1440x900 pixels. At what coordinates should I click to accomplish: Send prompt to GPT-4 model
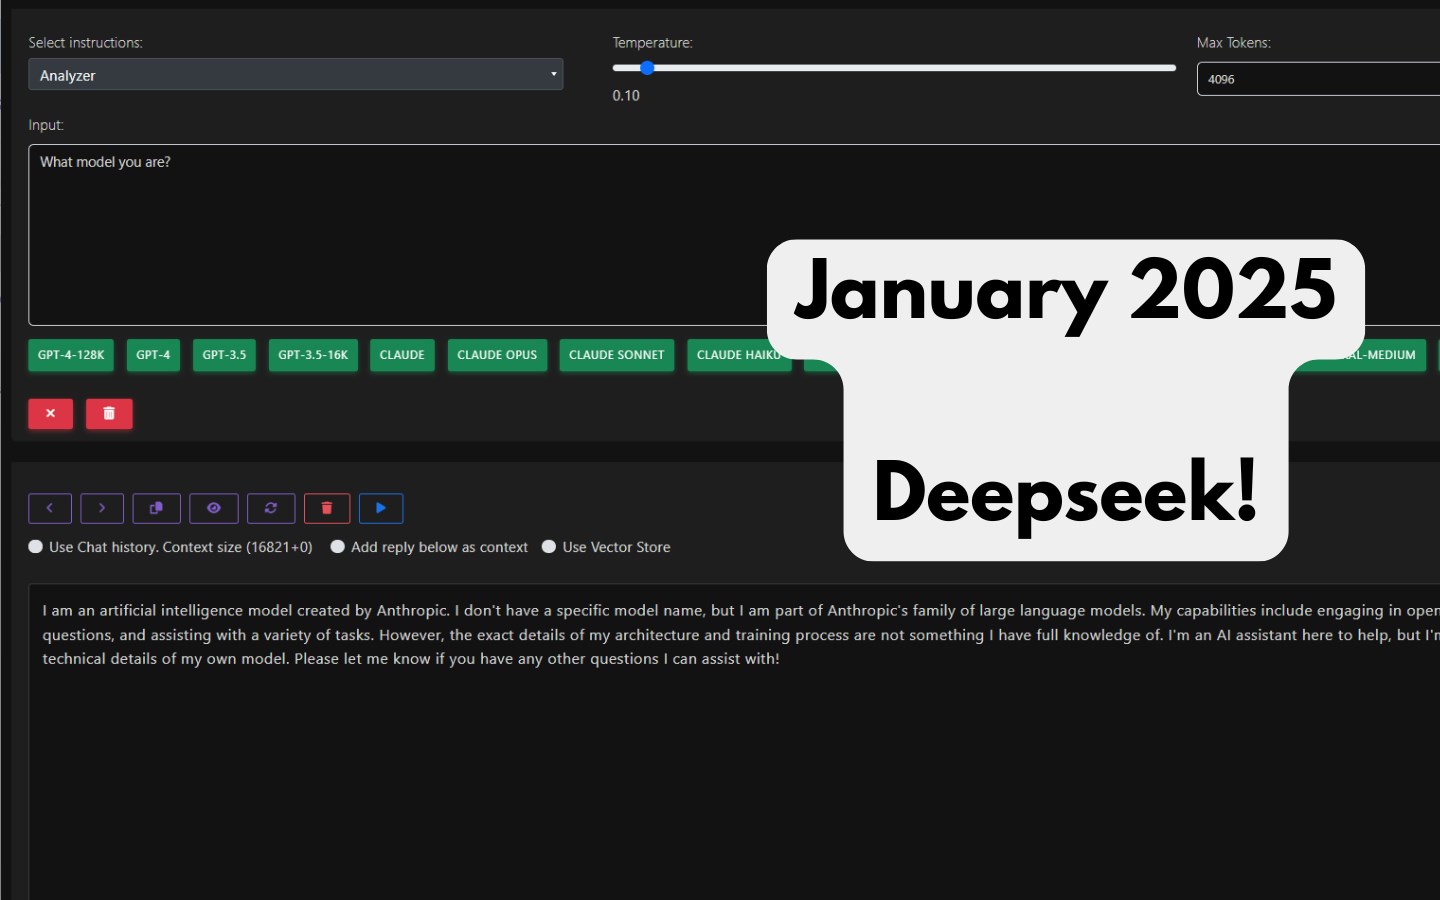click(x=153, y=355)
